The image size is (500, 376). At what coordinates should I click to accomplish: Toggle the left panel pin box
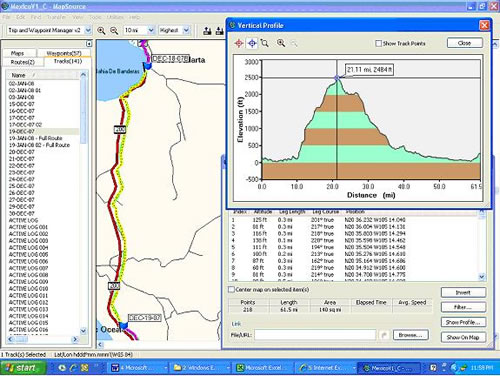tap(89, 44)
